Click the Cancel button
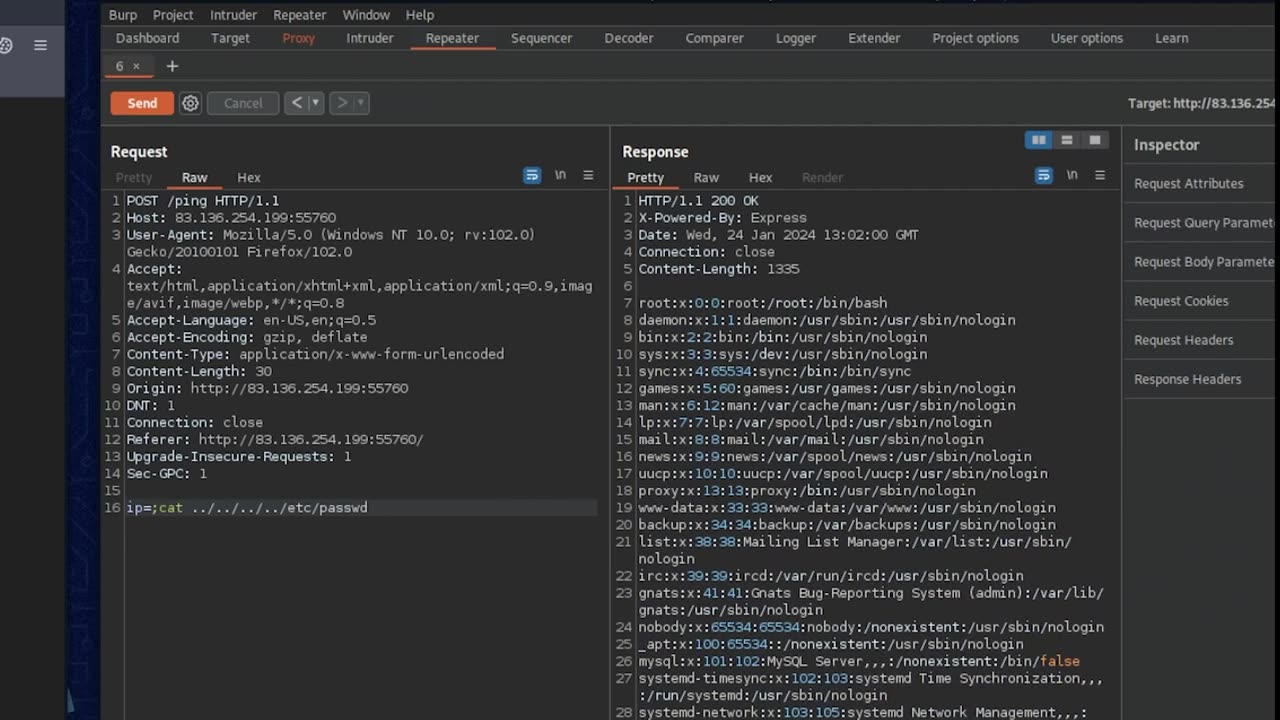The image size is (1280, 720). coord(243,103)
